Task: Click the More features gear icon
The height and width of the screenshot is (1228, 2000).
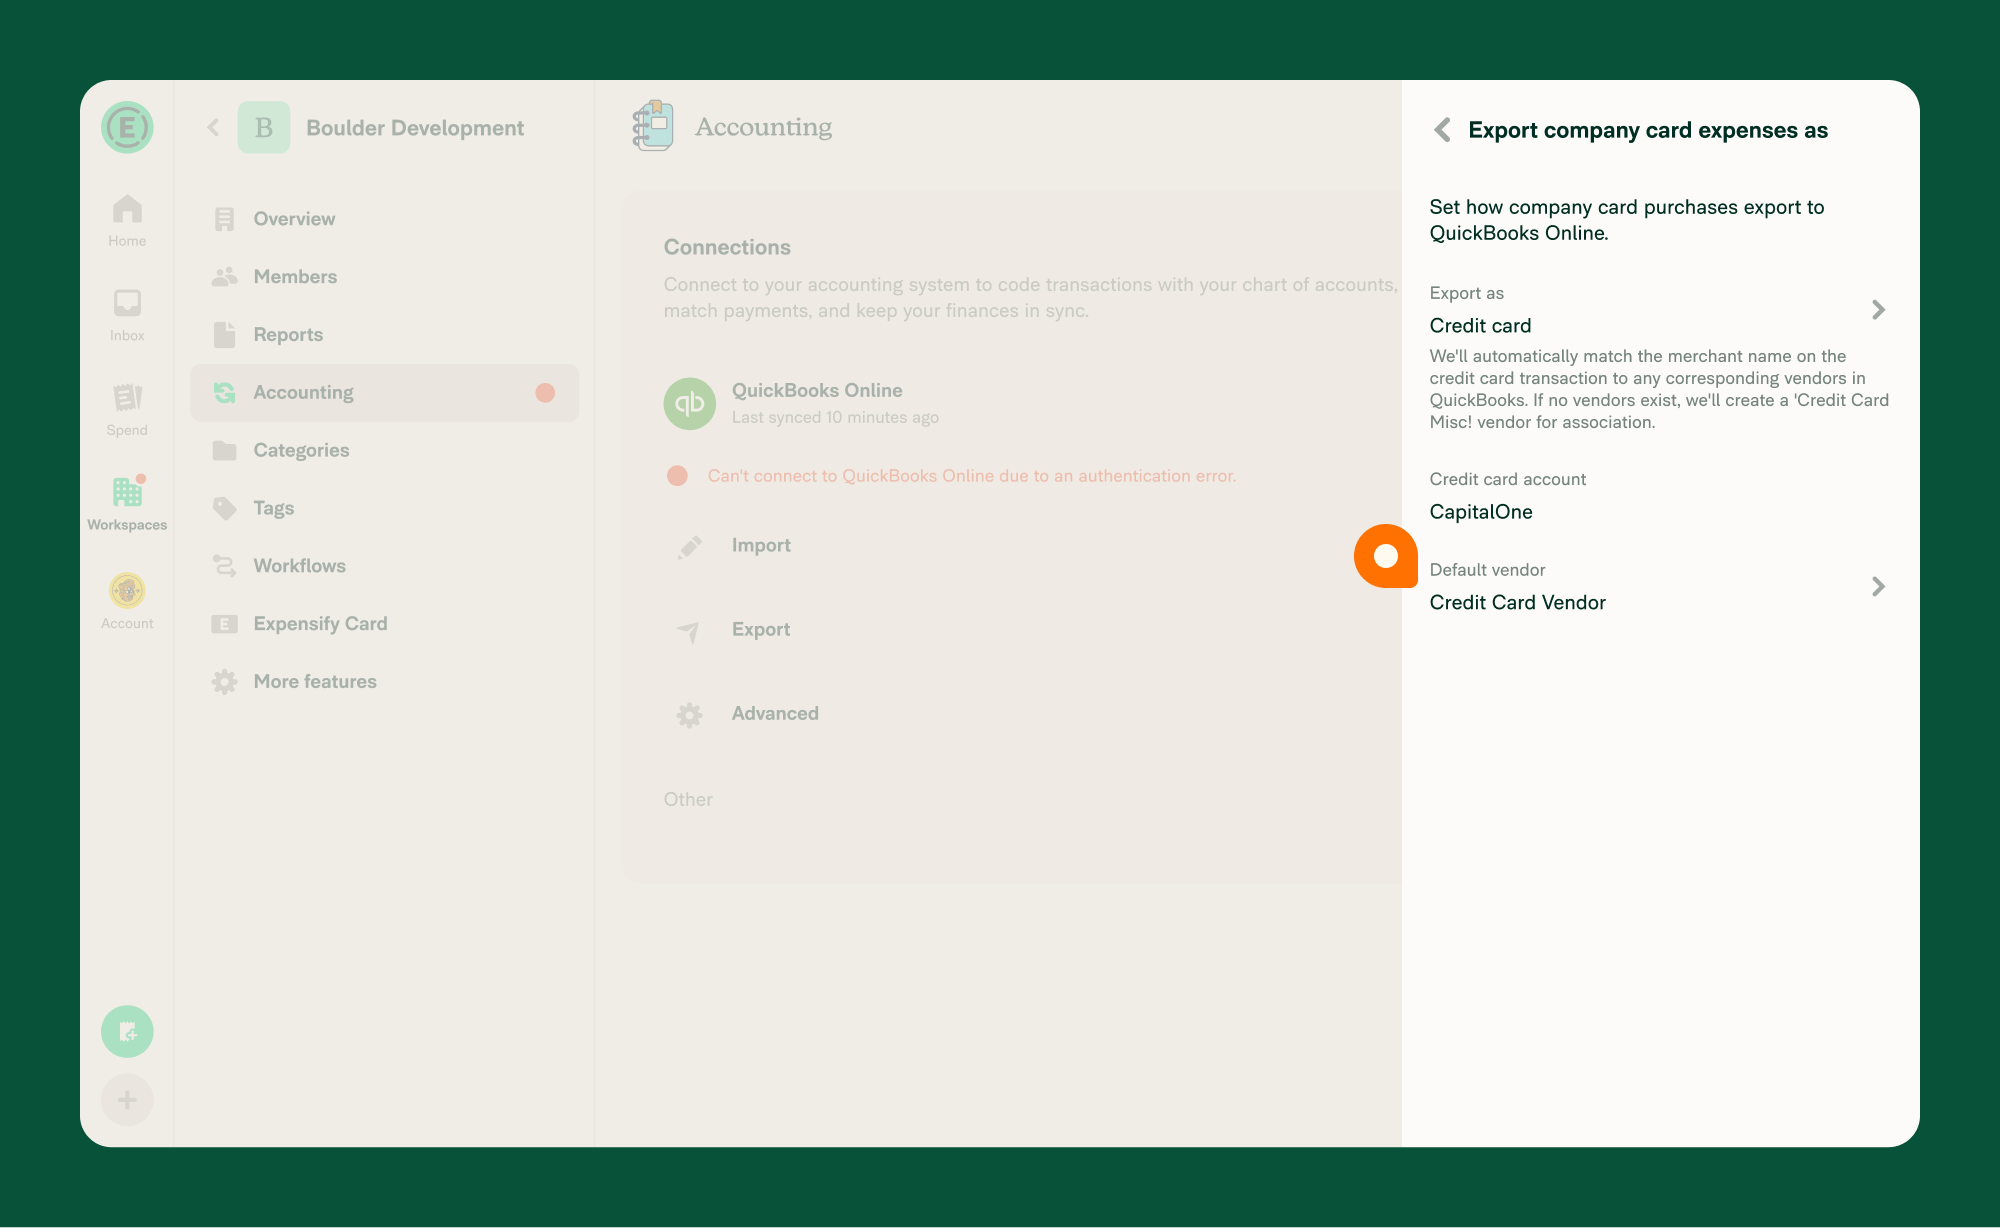Action: 224,682
